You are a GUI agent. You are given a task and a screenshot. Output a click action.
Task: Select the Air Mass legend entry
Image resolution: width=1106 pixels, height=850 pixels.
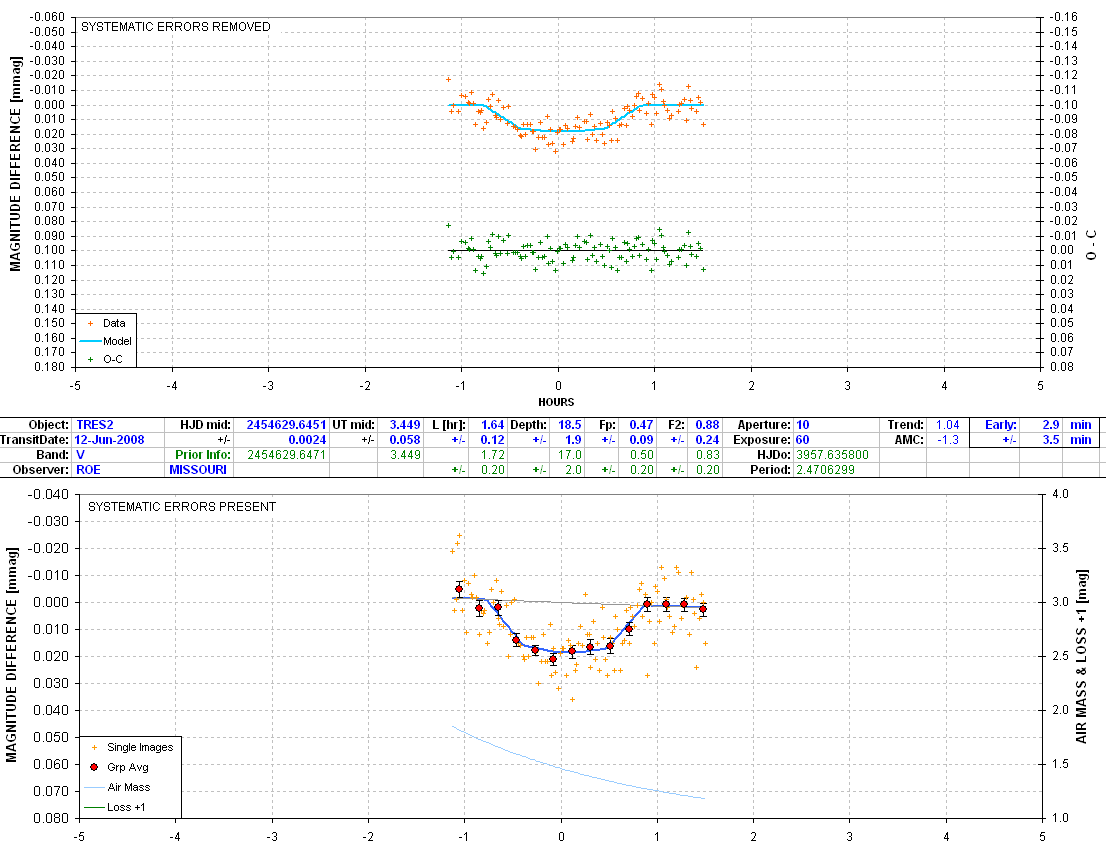click(118, 787)
